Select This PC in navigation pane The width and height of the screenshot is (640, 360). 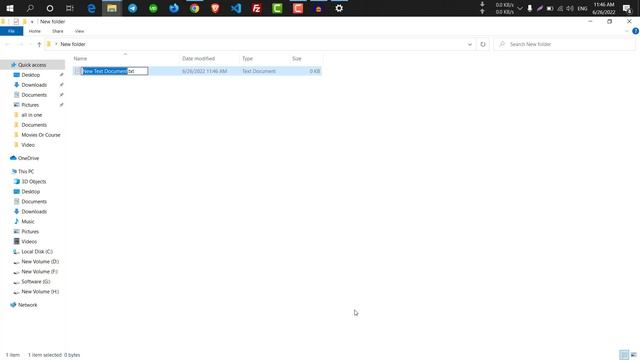pyautogui.click(x=26, y=171)
